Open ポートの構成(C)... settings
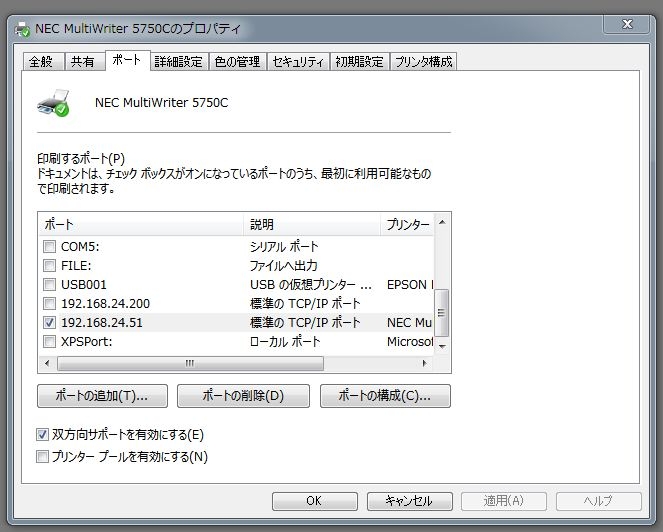 [385, 396]
